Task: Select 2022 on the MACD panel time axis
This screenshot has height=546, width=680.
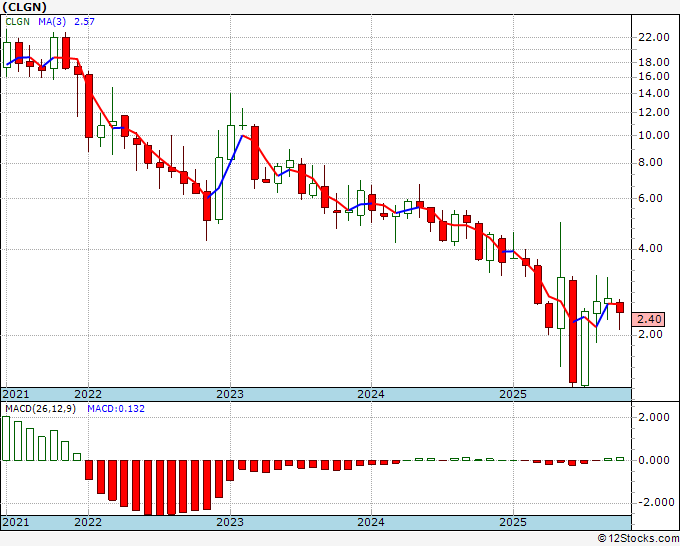Action: coord(88,522)
